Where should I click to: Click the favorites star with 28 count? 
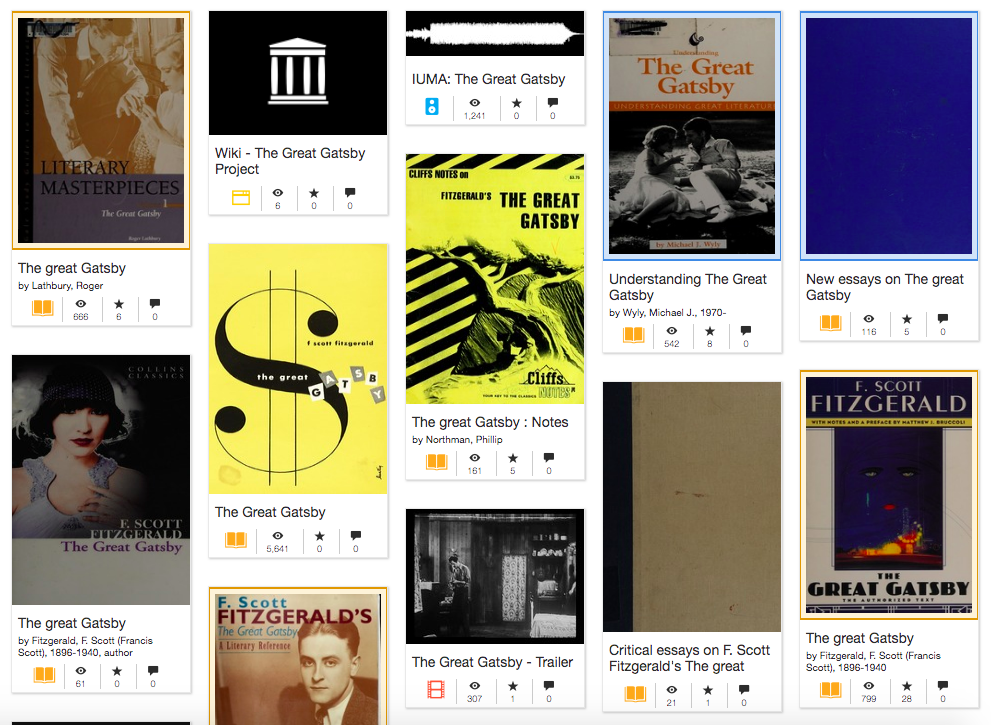point(906,686)
